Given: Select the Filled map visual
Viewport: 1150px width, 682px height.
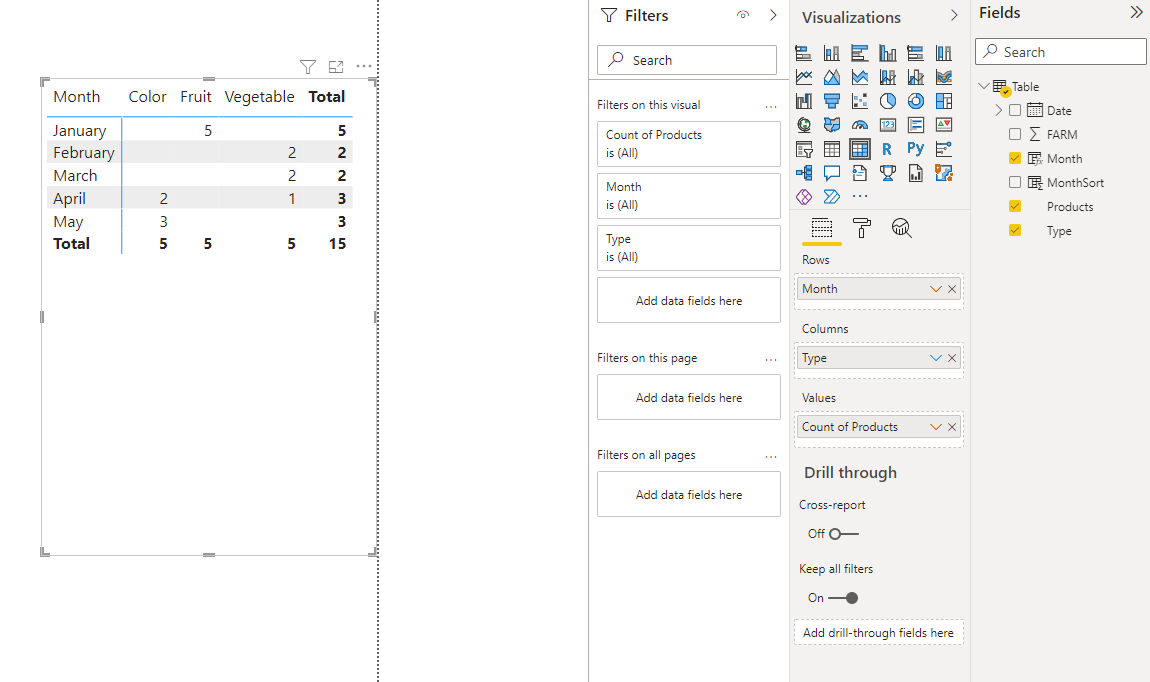Looking at the screenshot, I should 832,125.
